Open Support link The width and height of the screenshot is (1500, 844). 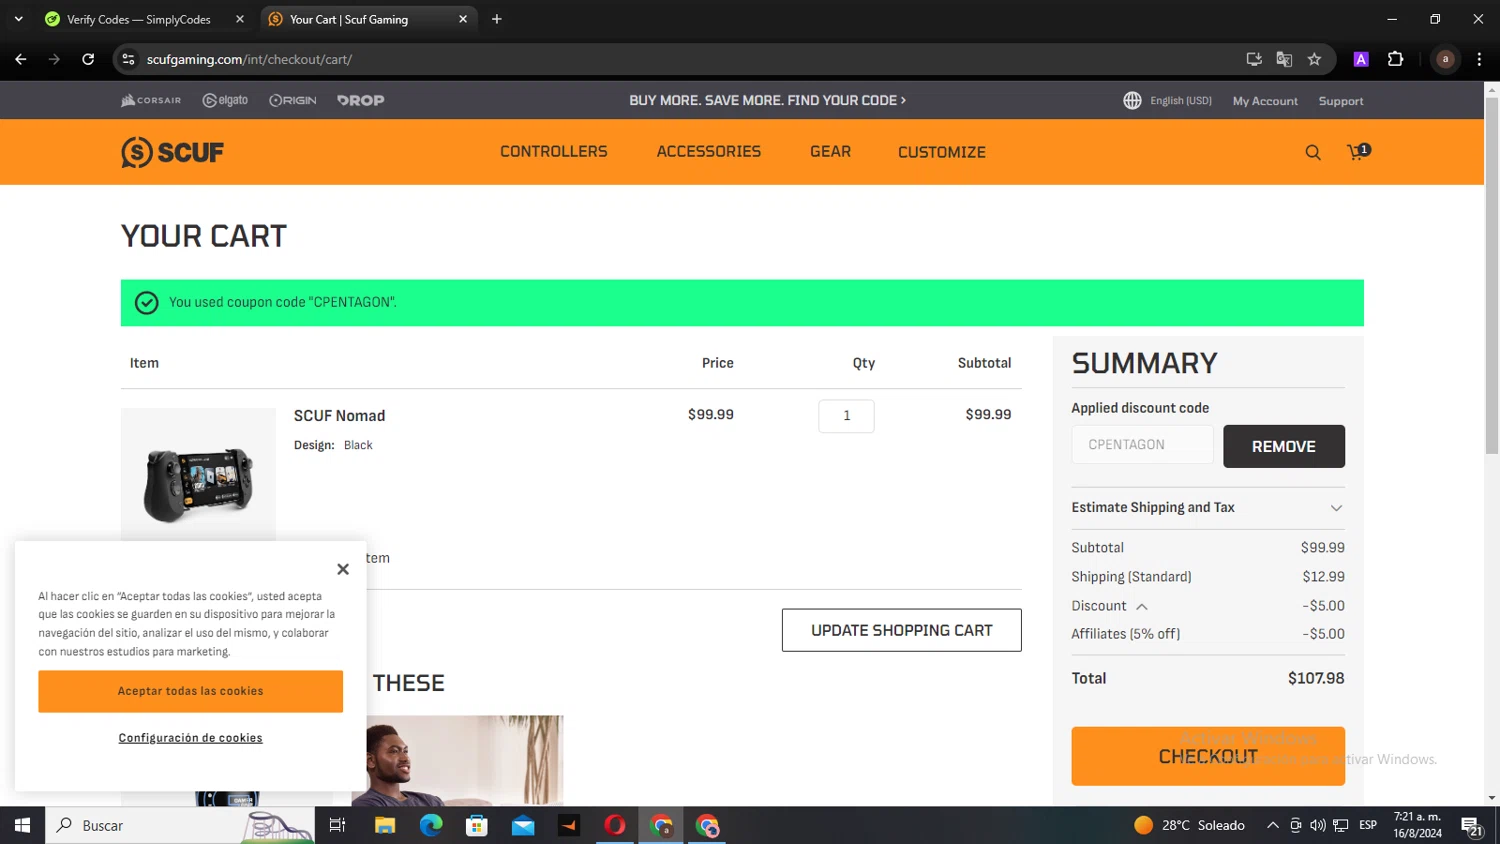[1340, 101]
